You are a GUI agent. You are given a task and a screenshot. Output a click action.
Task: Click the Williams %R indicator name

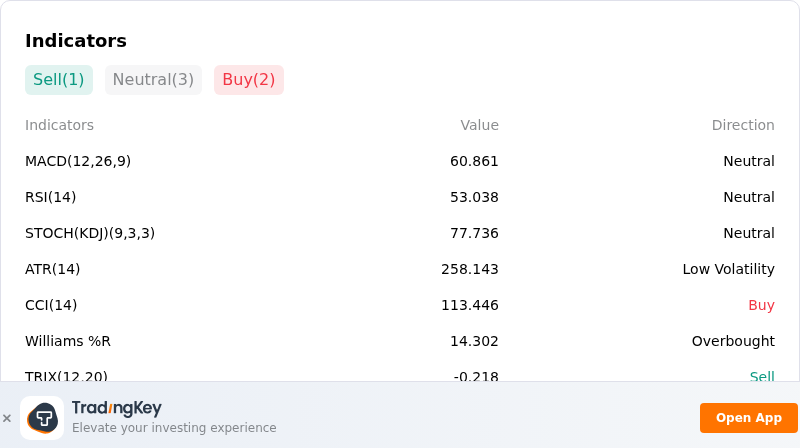pos(68,341)
